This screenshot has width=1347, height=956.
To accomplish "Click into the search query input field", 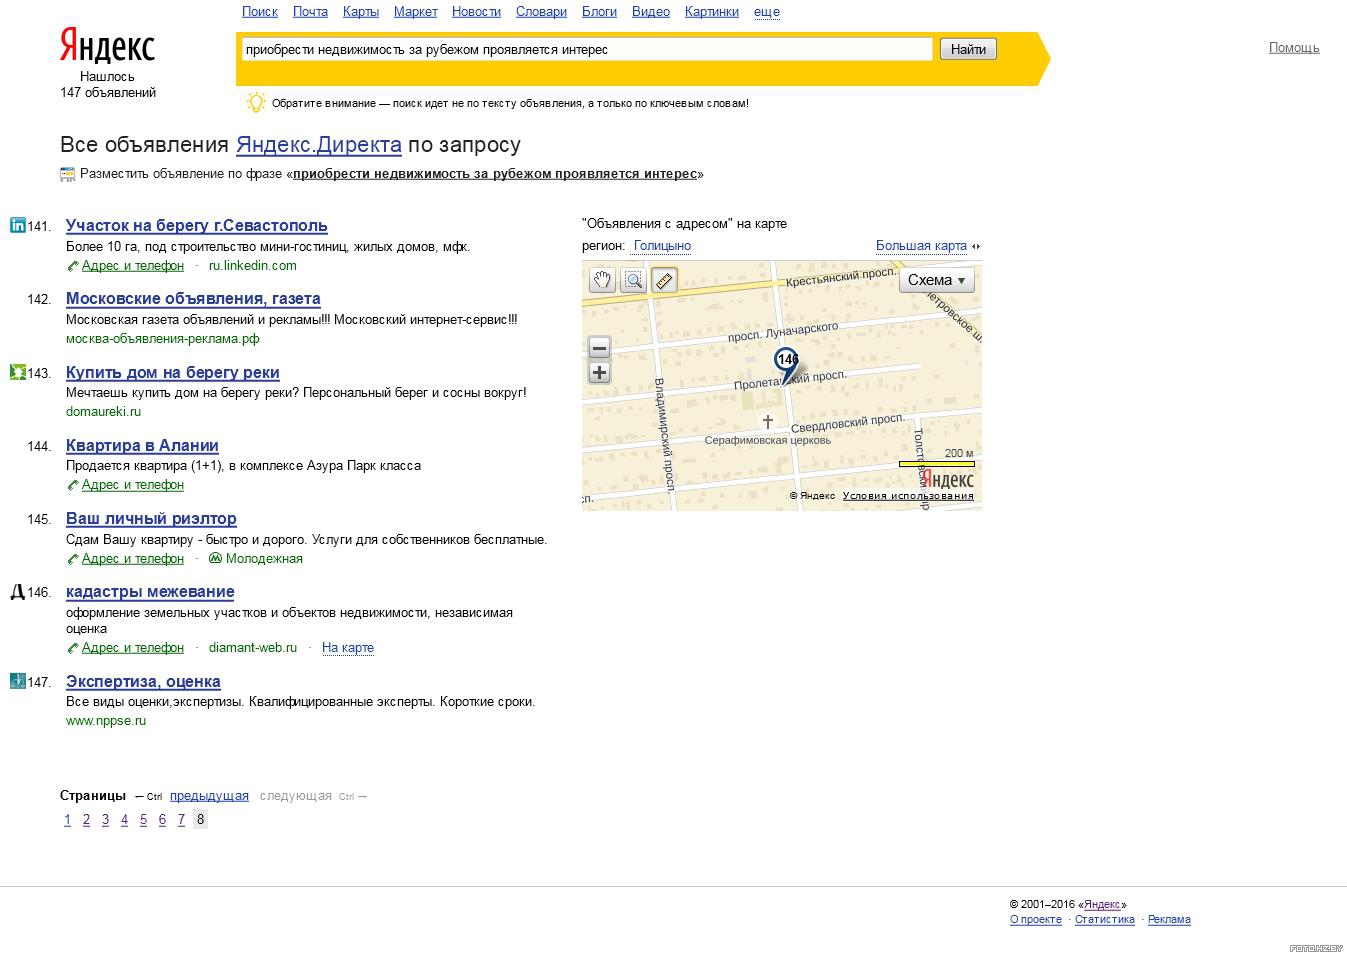I will coord(587,49).
